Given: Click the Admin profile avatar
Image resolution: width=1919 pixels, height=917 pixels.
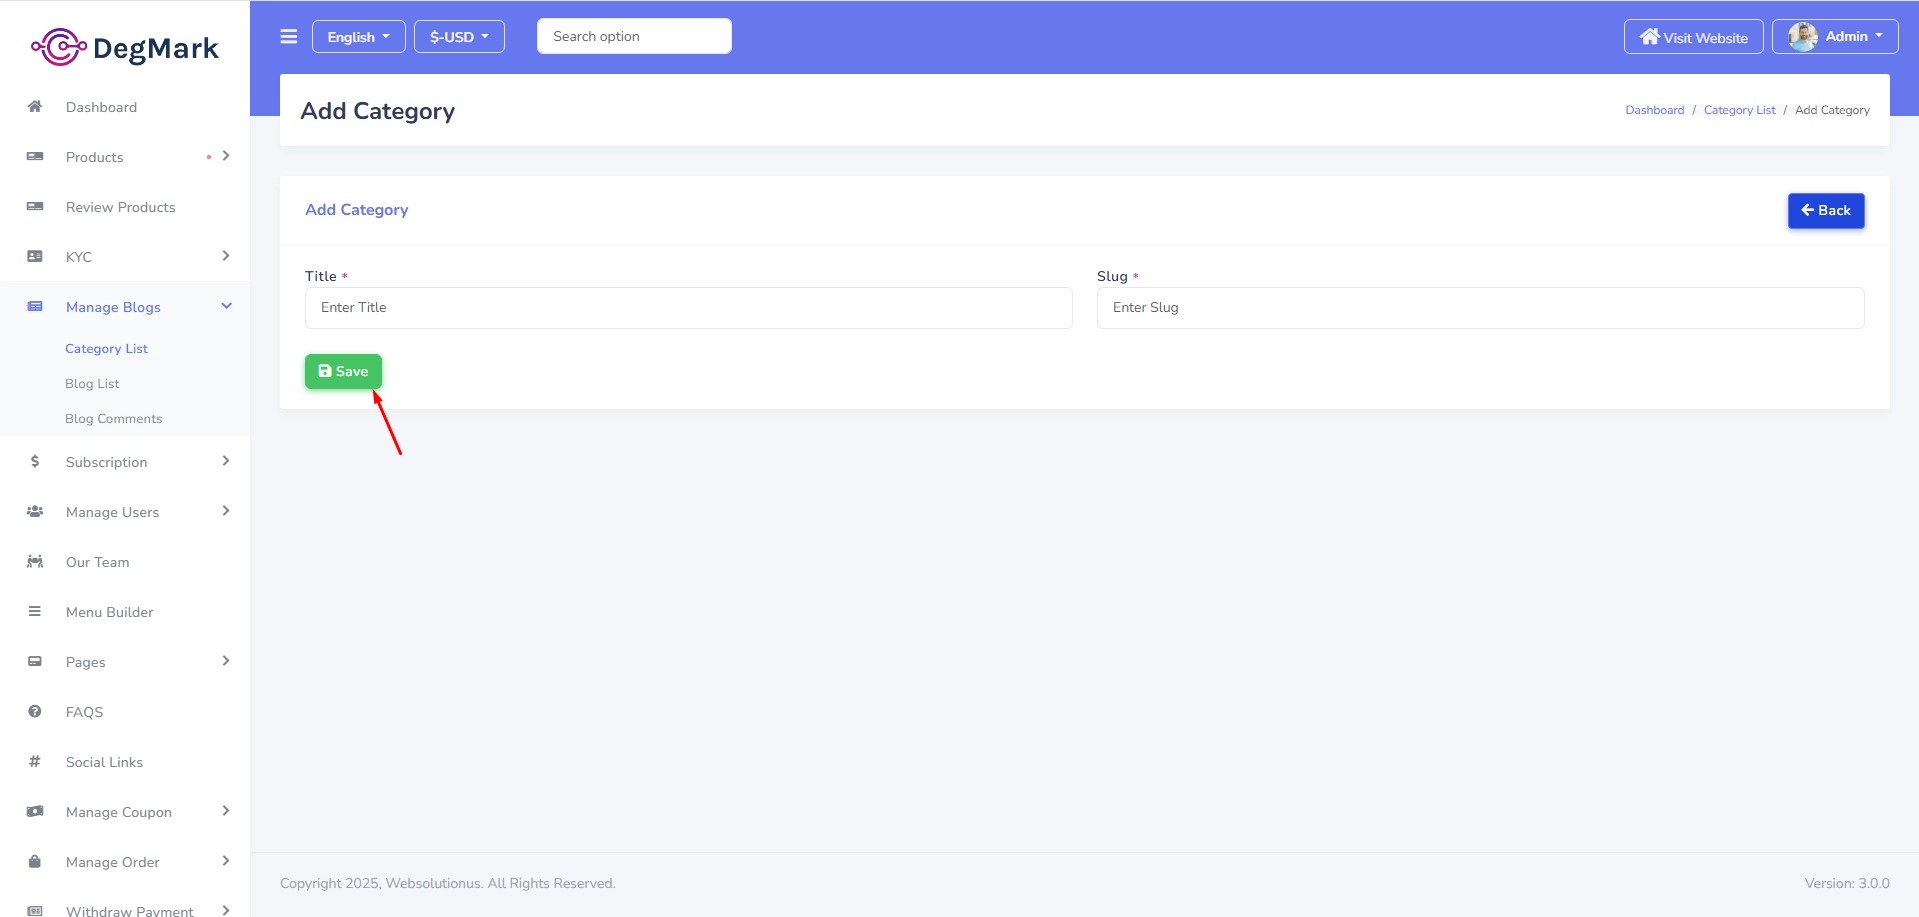Looking at the screenshot, I should pyautogui.click(x=1802, y=37).
